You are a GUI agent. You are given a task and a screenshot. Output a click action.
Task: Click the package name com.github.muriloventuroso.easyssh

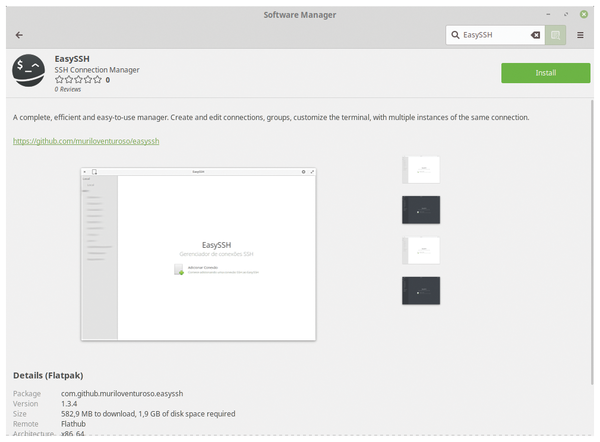[122, 393]
